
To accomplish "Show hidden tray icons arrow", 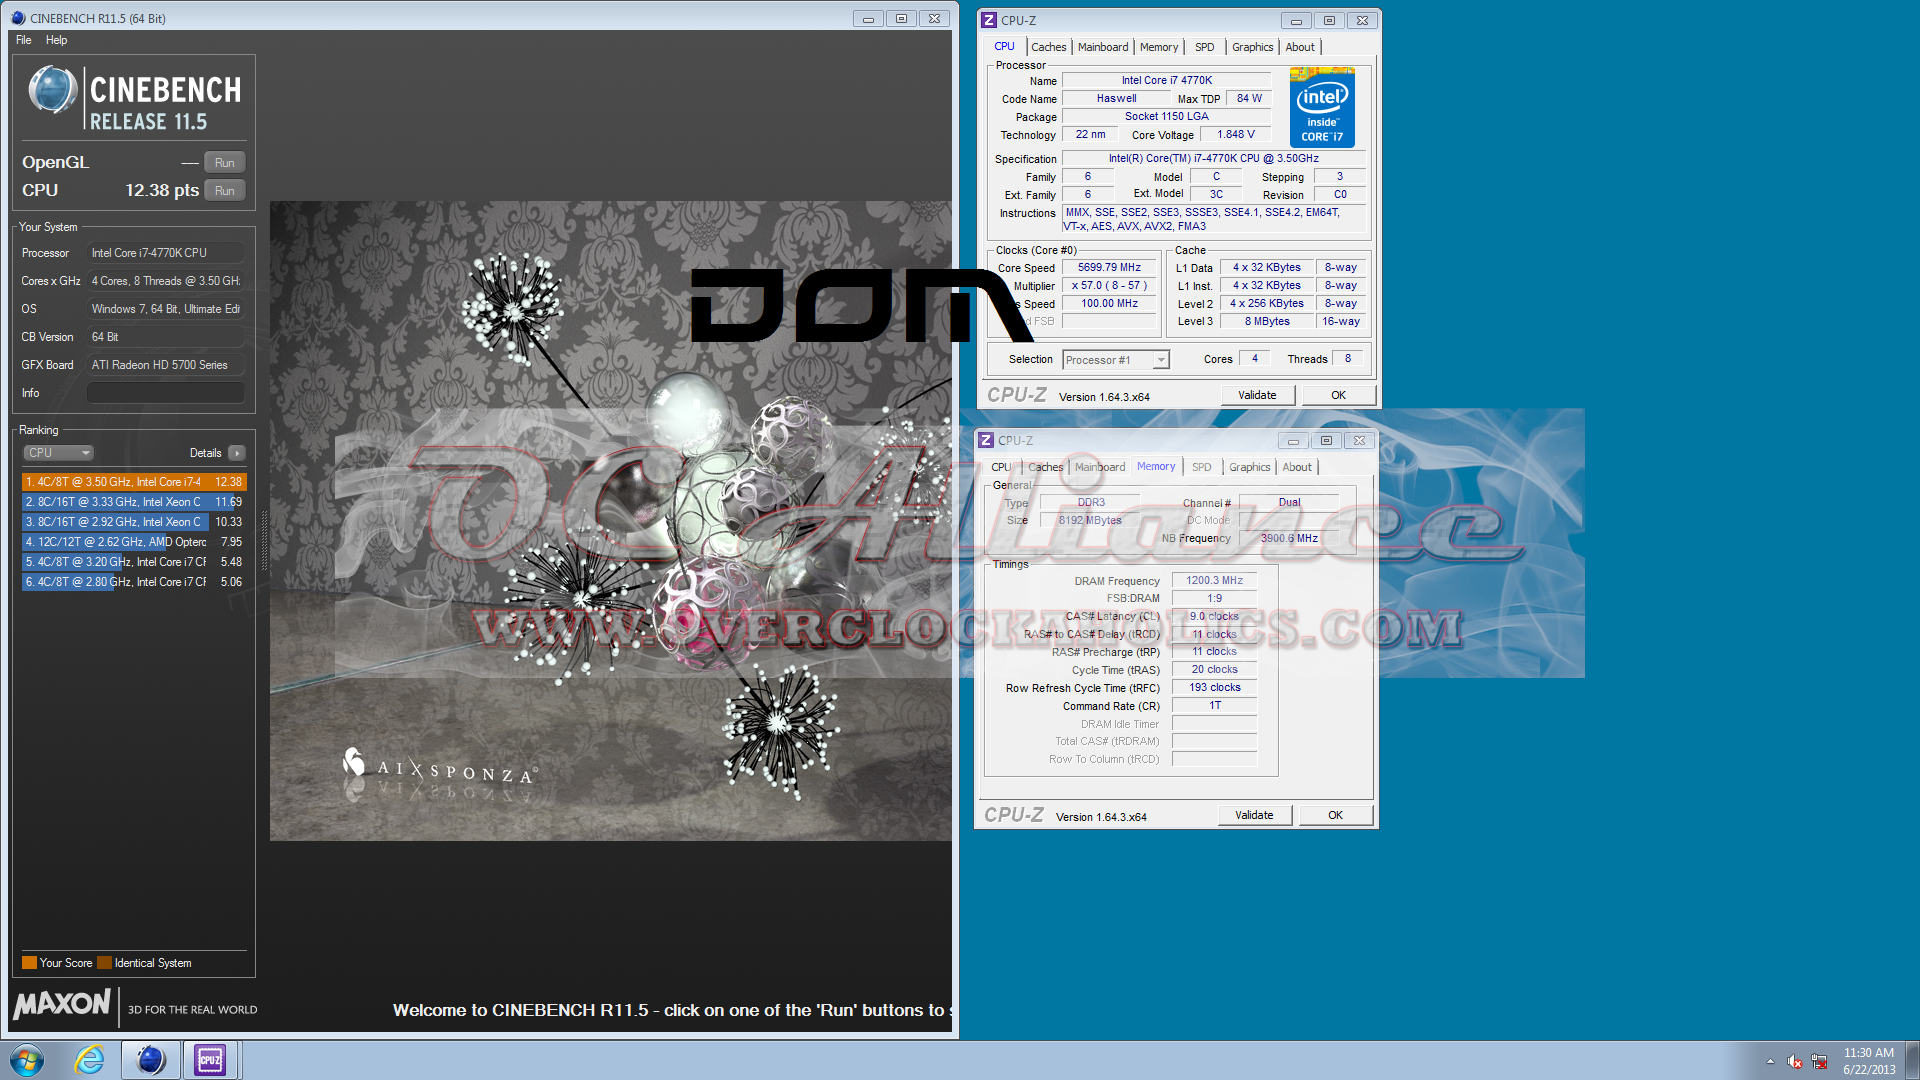I will (x=1770, y=1061).
